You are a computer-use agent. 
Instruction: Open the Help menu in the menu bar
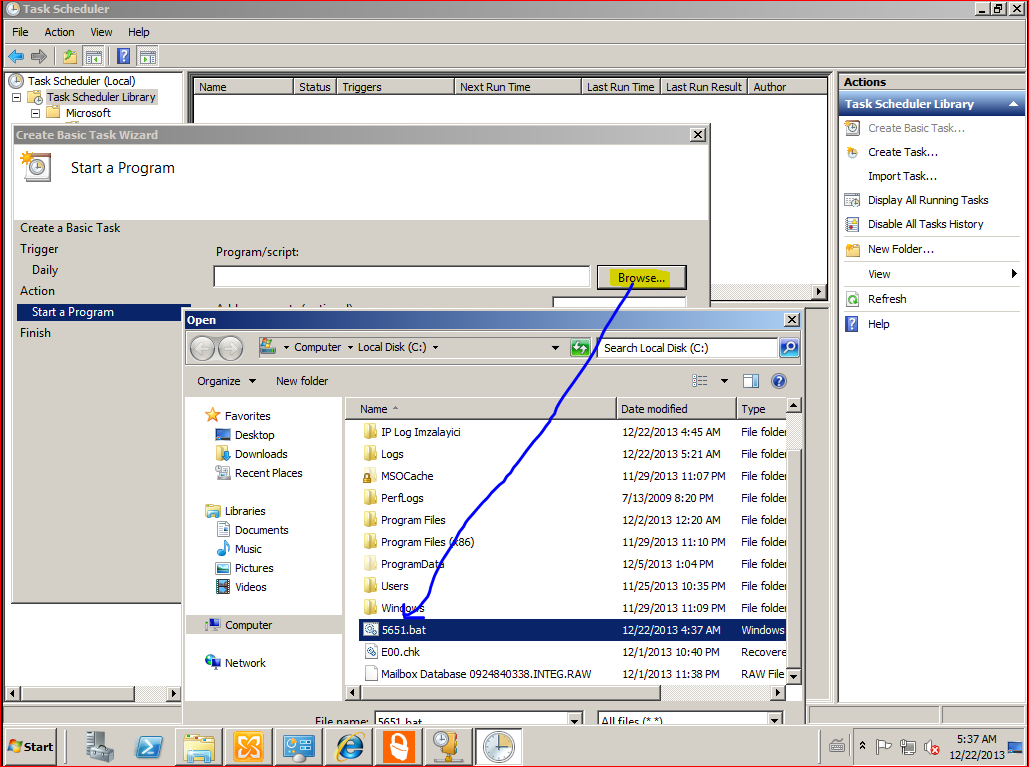(x=138, y=32)
